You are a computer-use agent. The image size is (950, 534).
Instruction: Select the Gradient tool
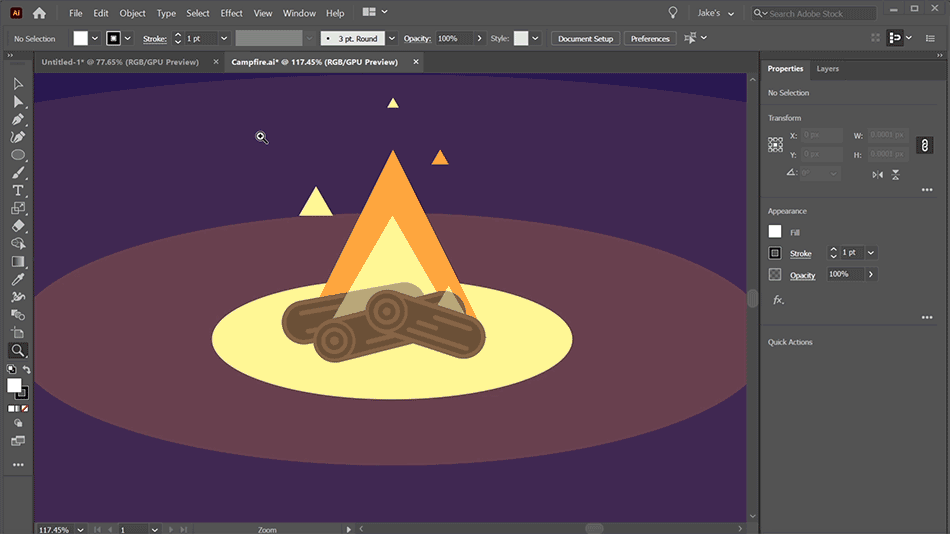point(18,261)
